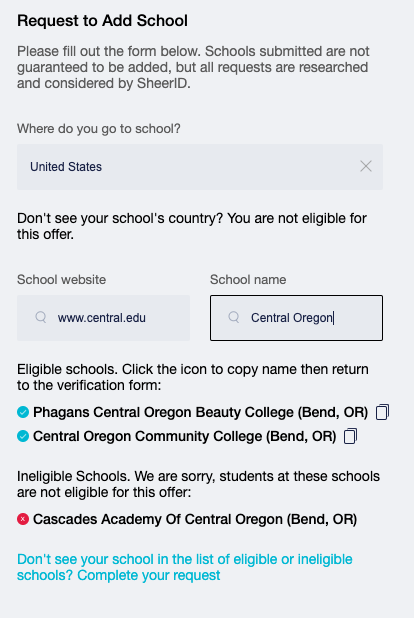Focus the School name field with Central Oregon
Image resolution: width=414 pixels, height=618 pixels.
tap(296, 318)
